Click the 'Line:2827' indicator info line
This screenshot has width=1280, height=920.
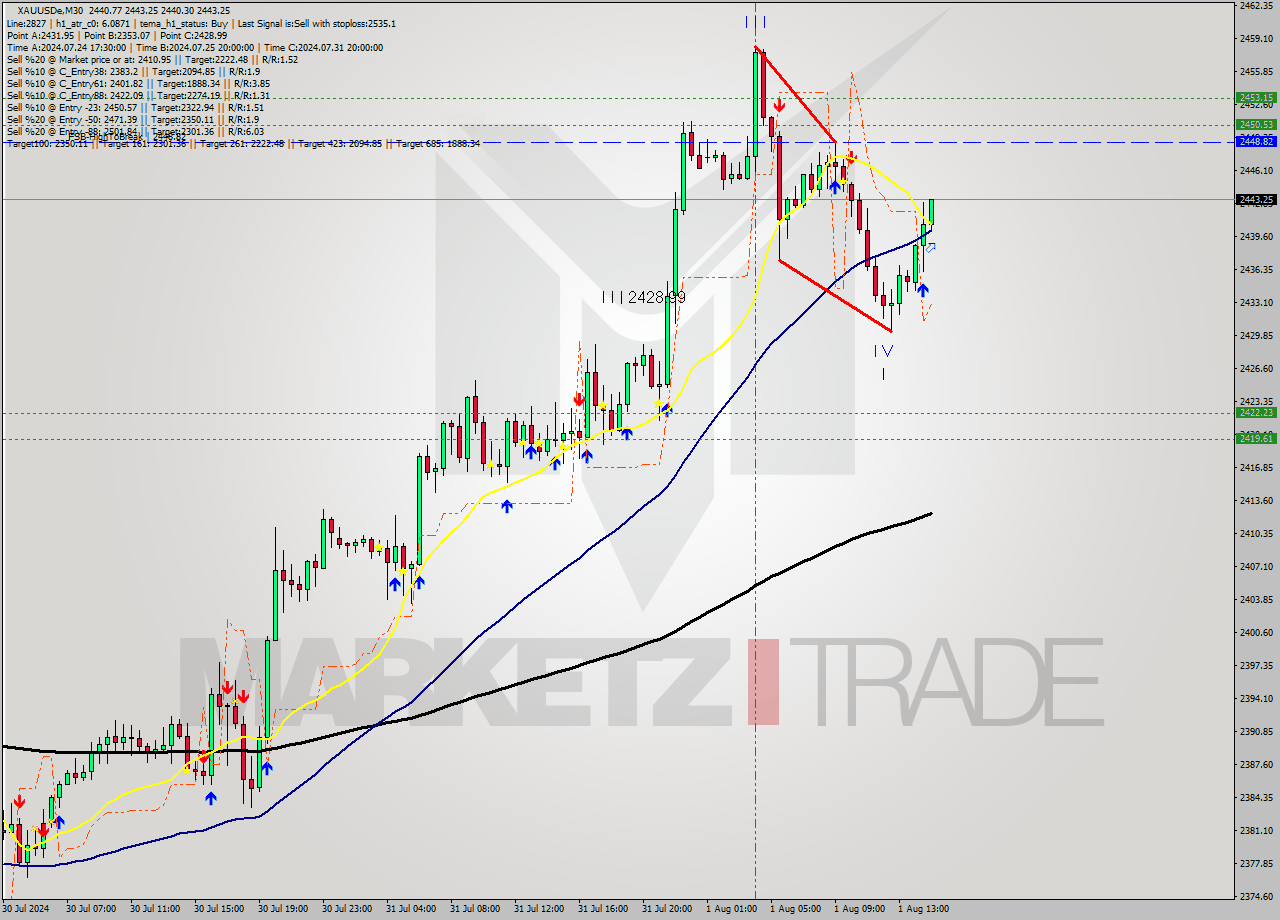[201, 24]
